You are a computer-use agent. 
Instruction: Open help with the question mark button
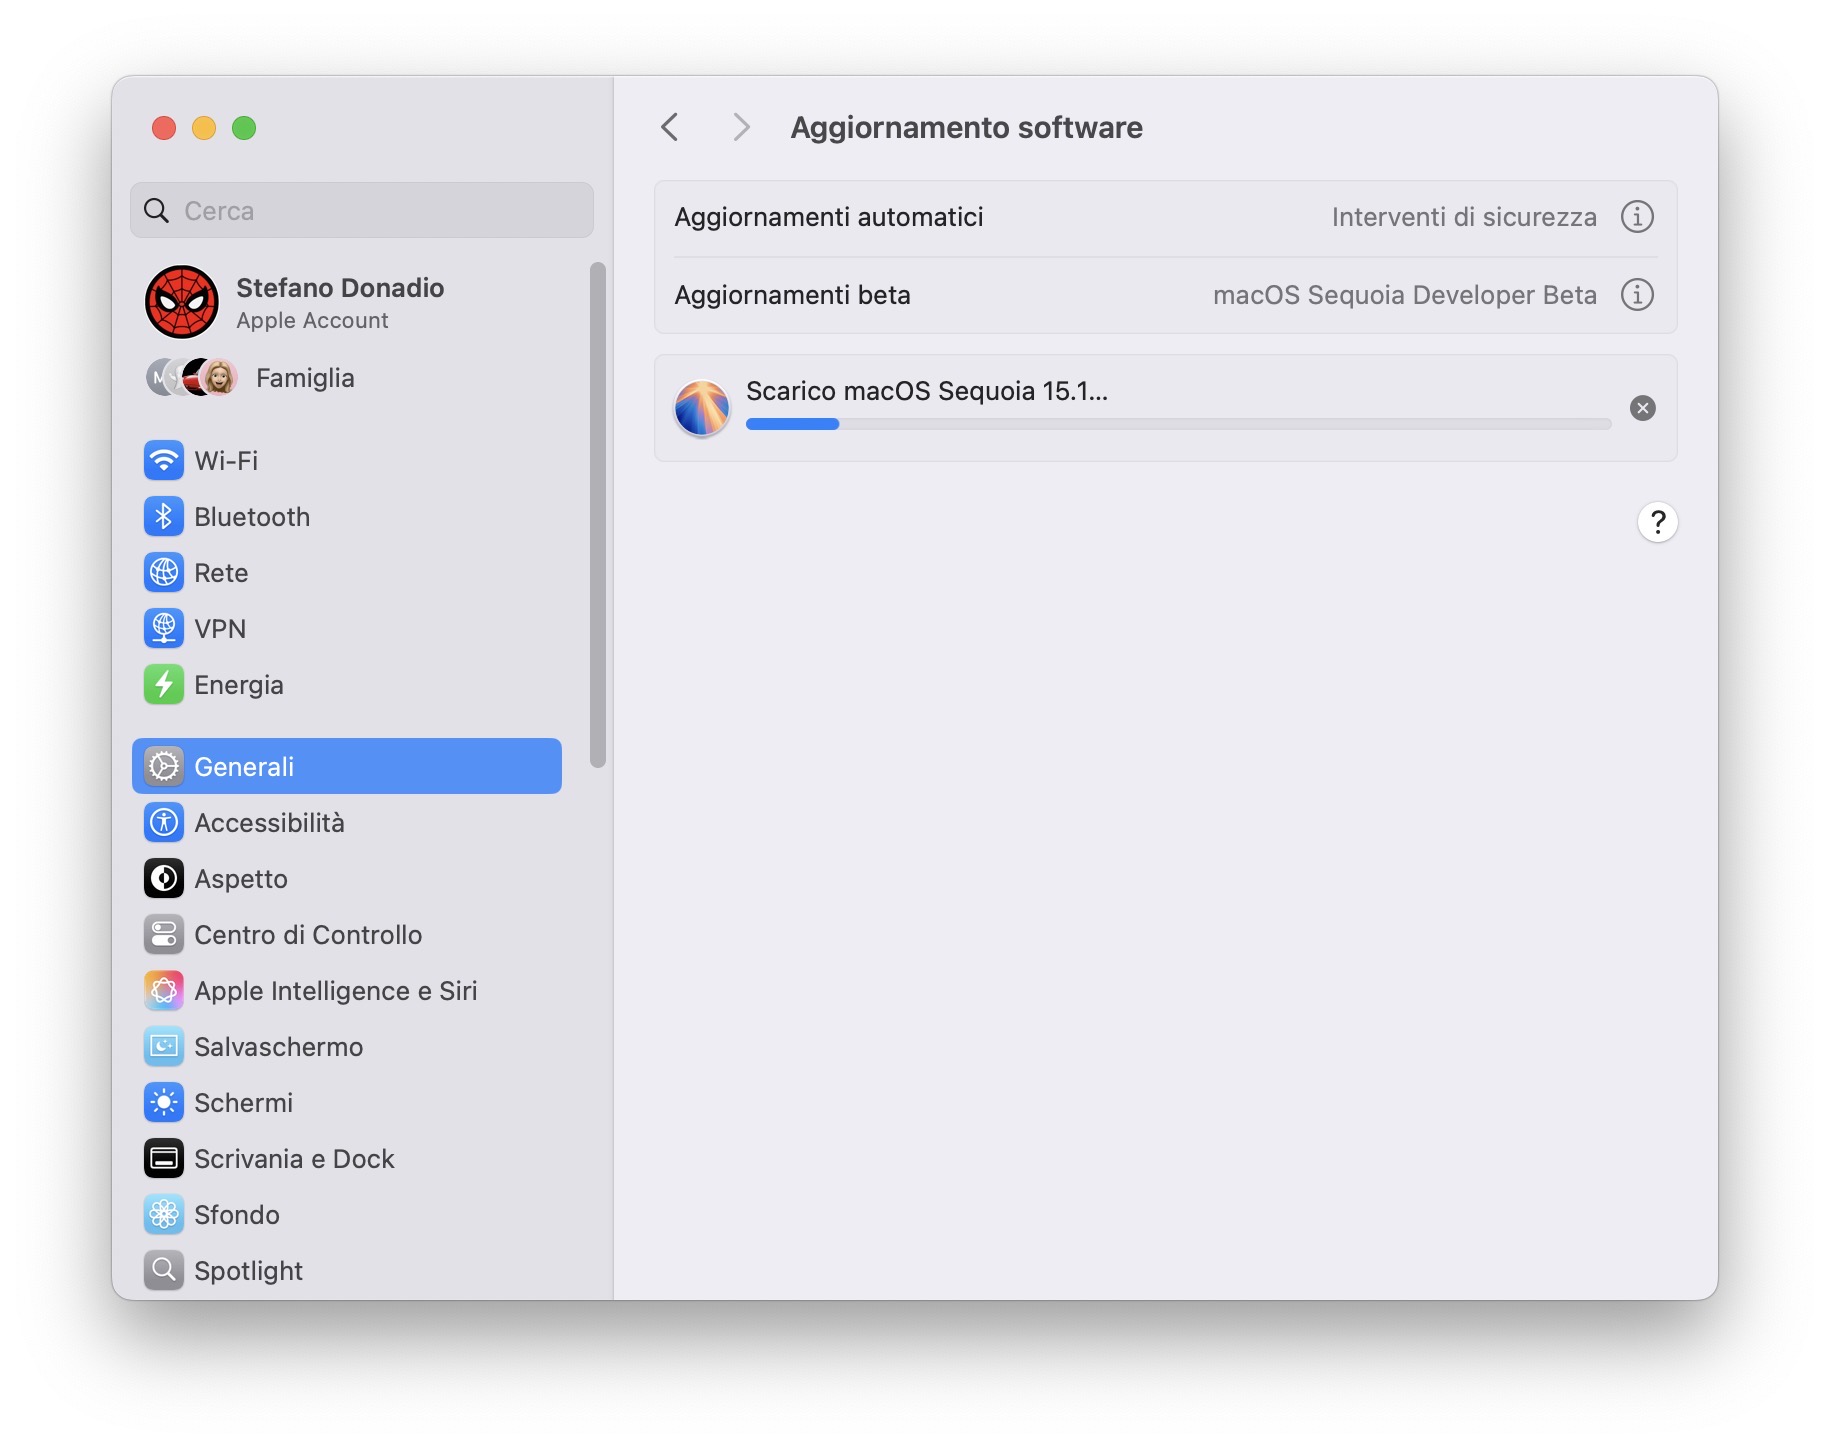click(1657, 522)
